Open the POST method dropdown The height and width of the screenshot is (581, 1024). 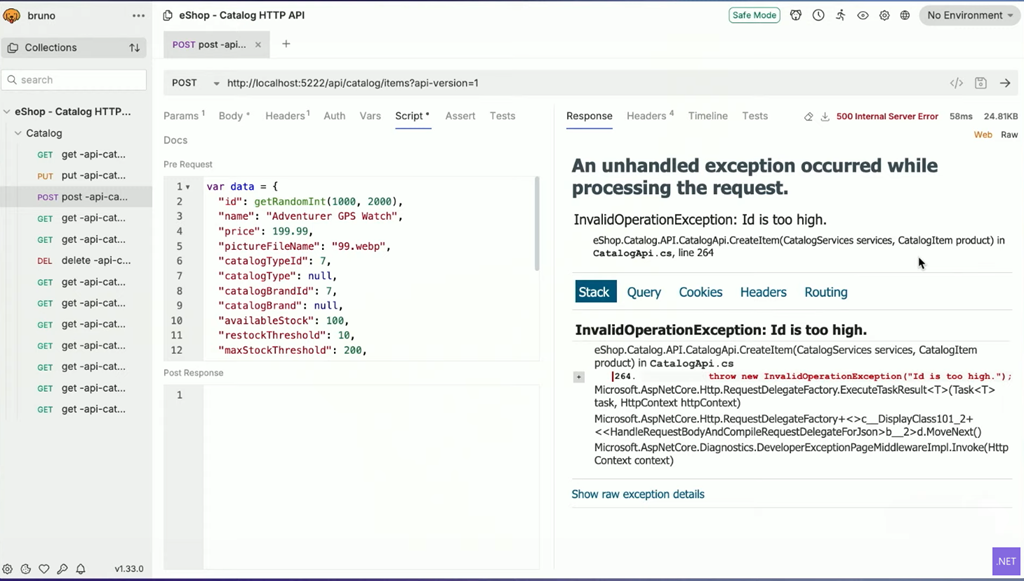[x=197, y=83]
